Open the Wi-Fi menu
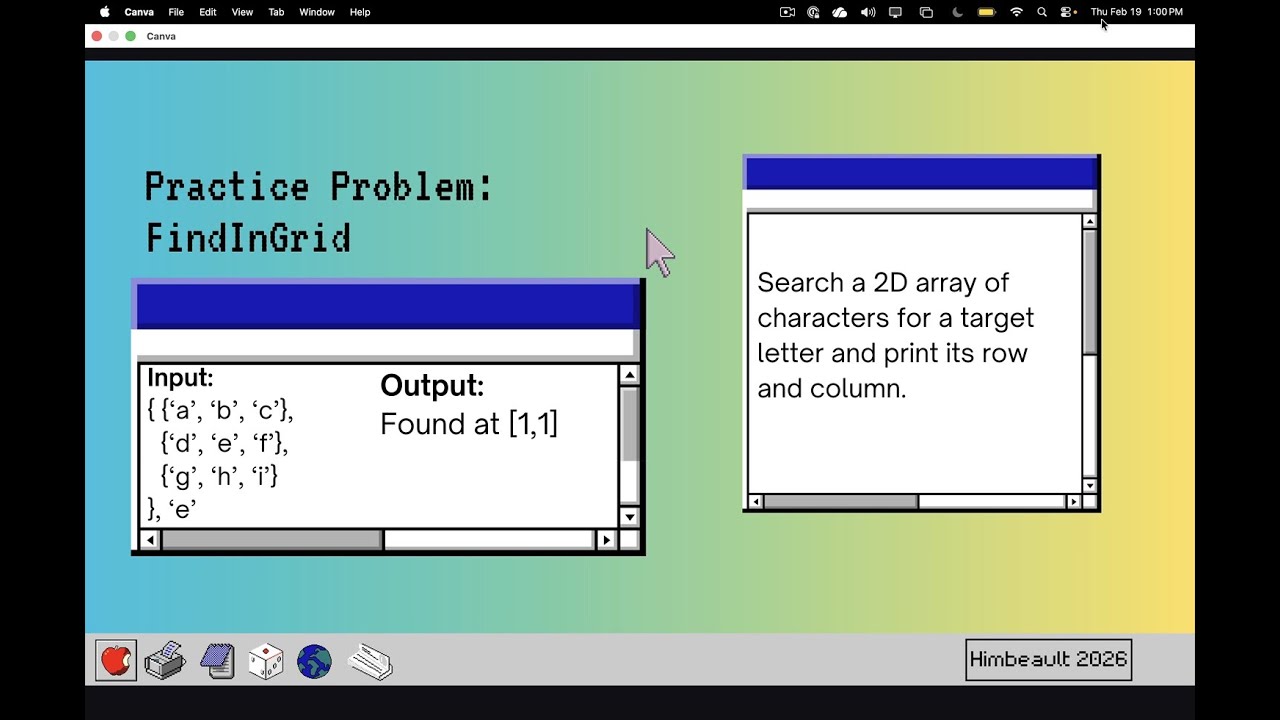Image resolution: width=1280 pixels, height=720 pixels. pos(1017,12)
